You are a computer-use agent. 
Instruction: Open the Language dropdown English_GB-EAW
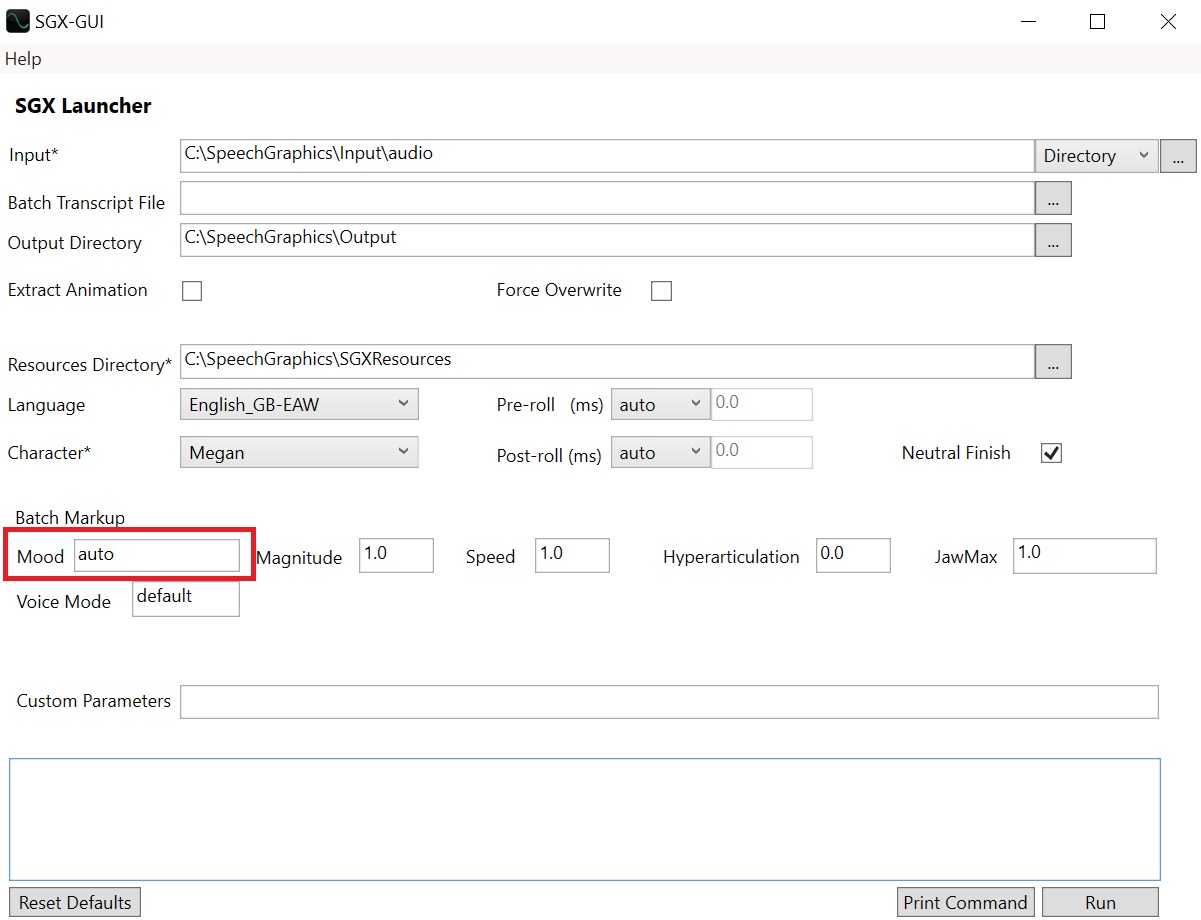click(298, 404)
